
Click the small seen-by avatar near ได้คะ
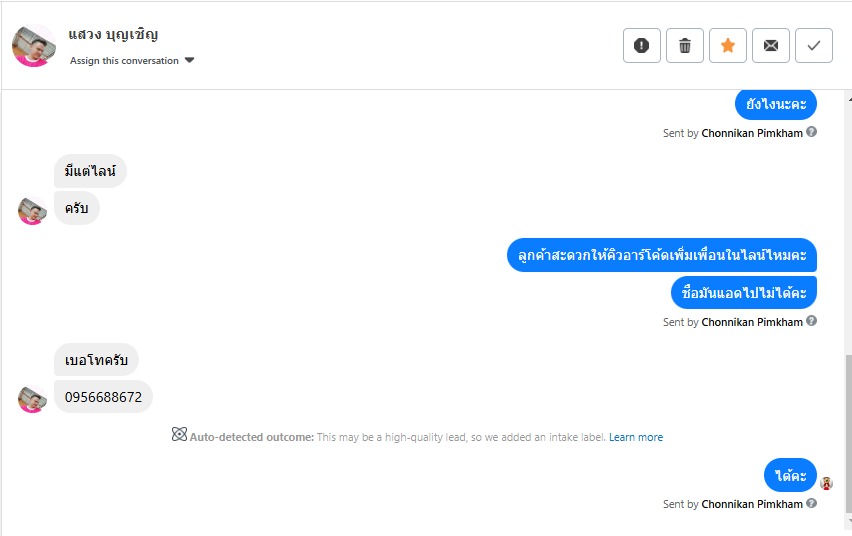pyautogui.click(x=826, y=483)
